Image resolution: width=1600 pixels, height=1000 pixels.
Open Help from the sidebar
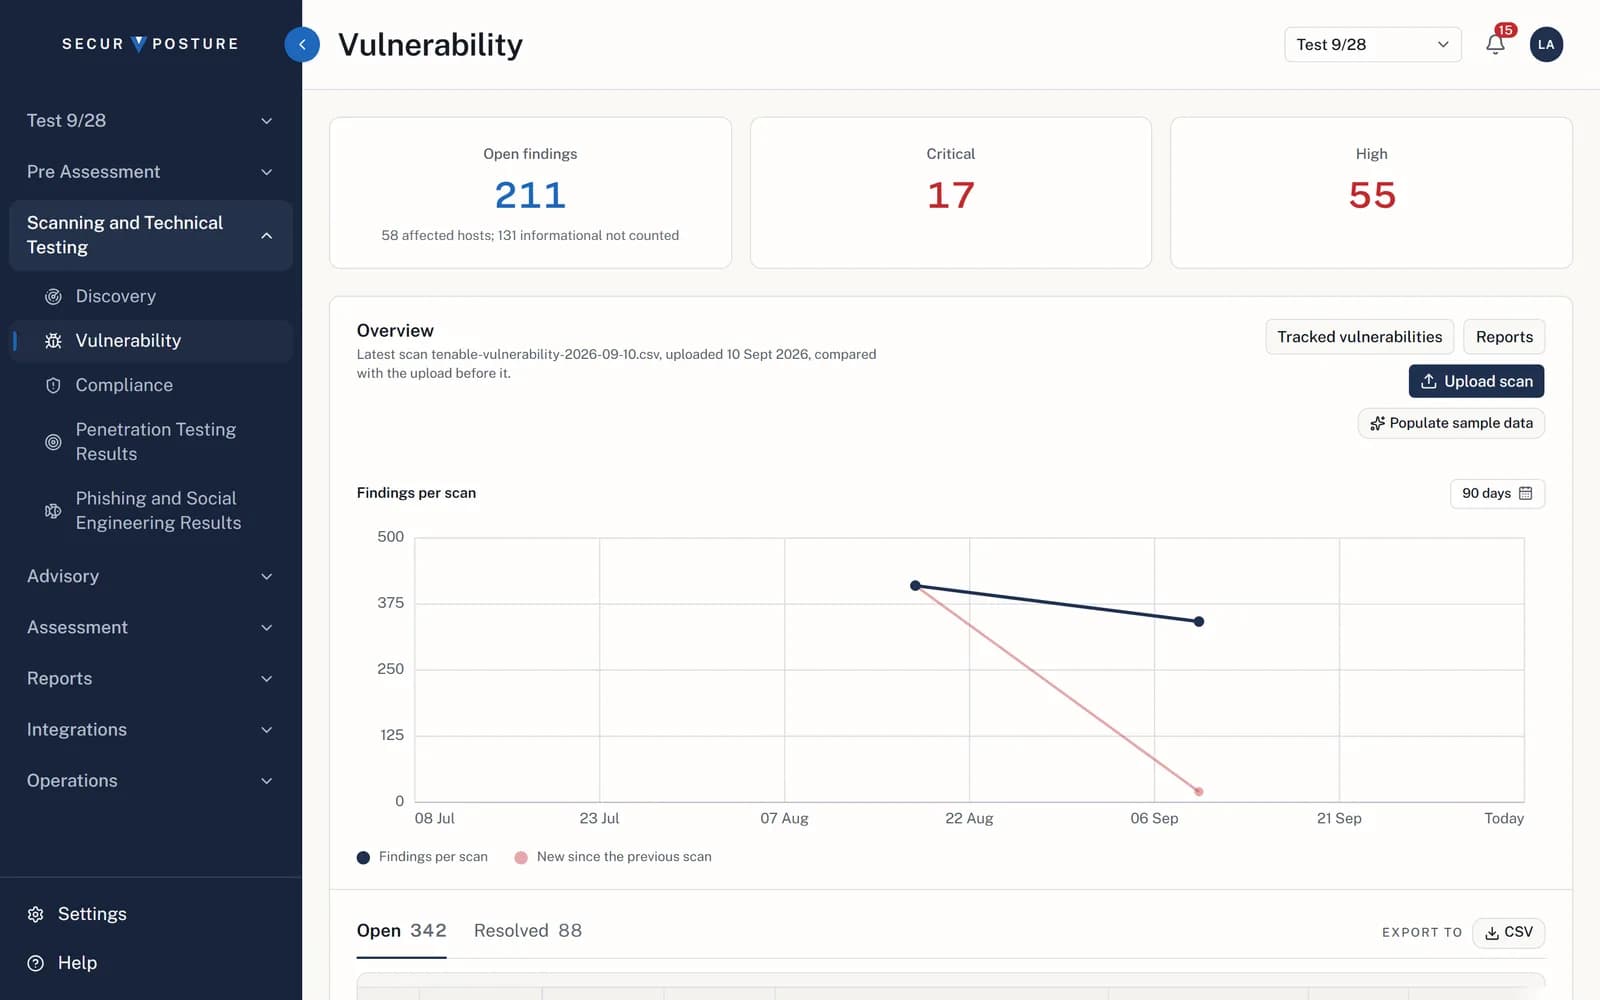click(x=150, y=963)
